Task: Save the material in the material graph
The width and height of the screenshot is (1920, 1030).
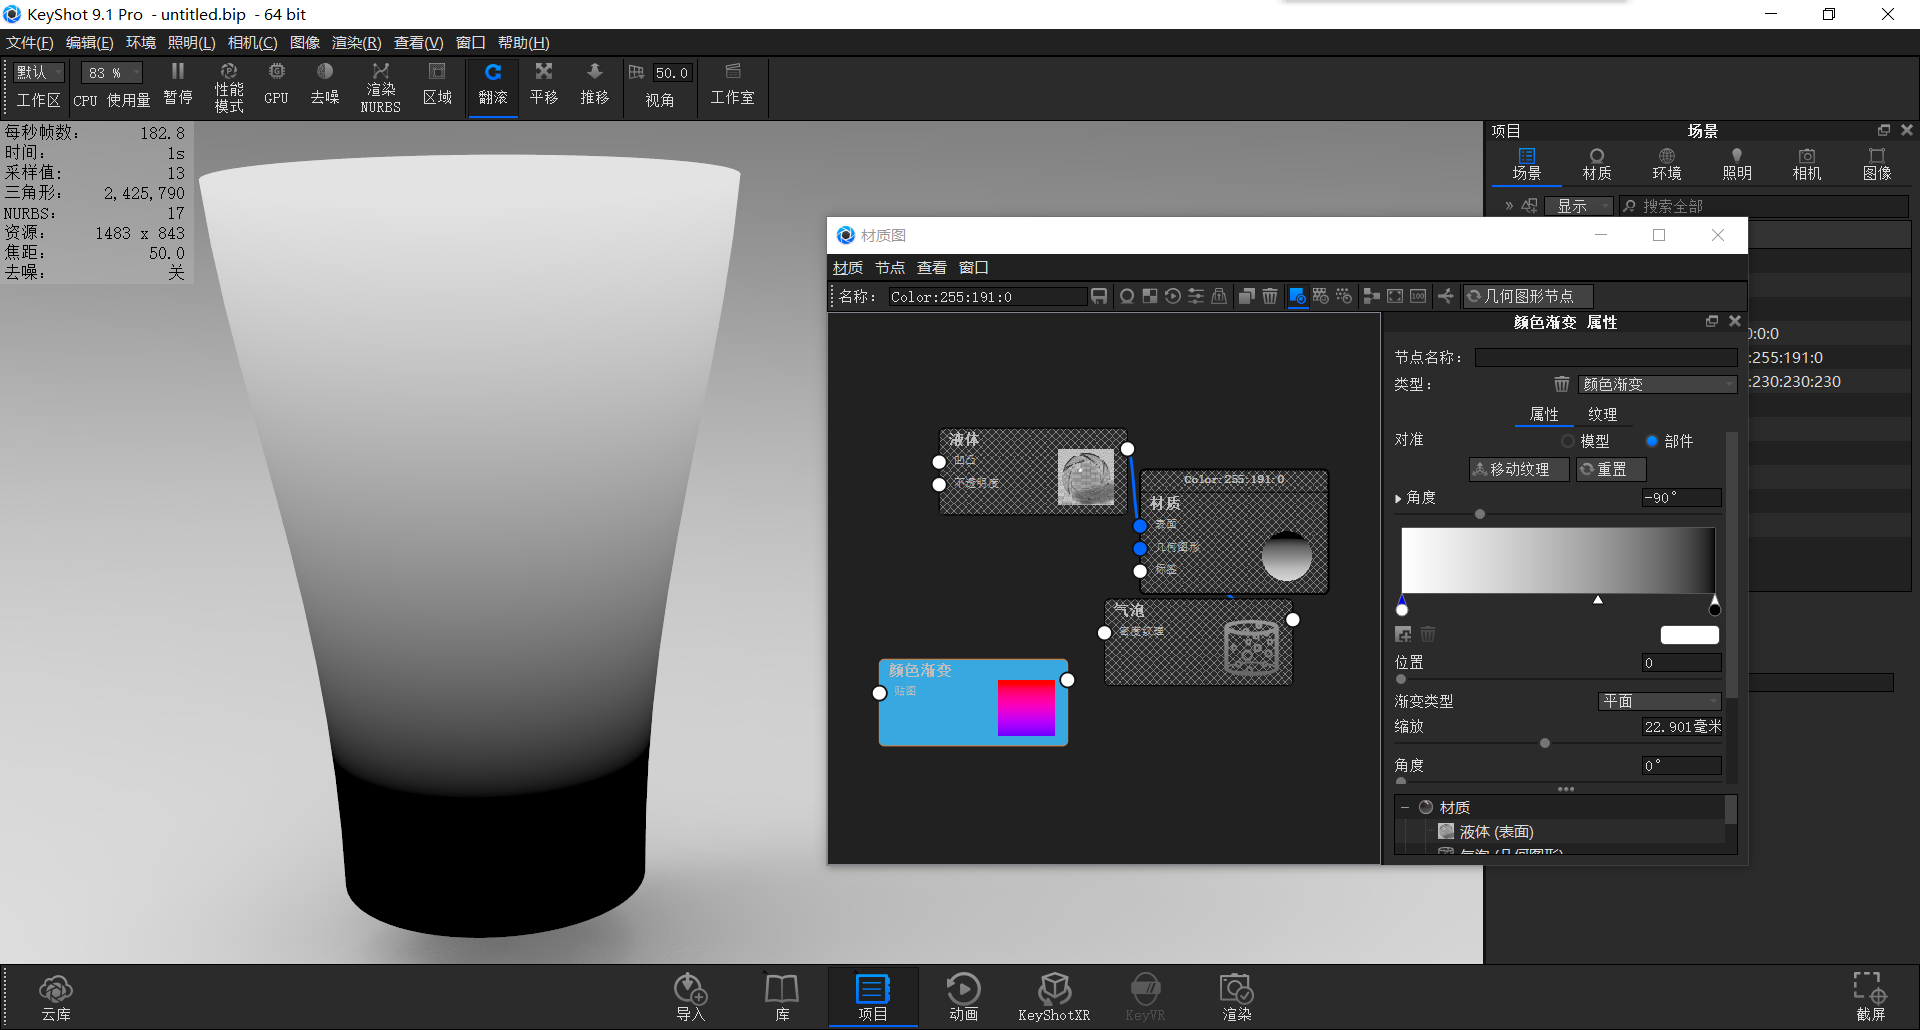Action: pos(1099,296)
